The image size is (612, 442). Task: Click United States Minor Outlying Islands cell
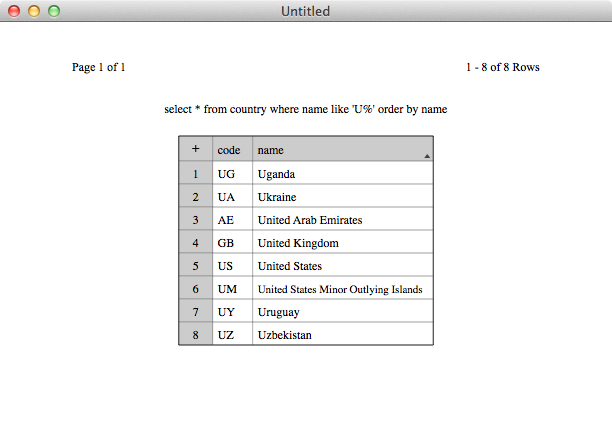[x=343, y=289]
